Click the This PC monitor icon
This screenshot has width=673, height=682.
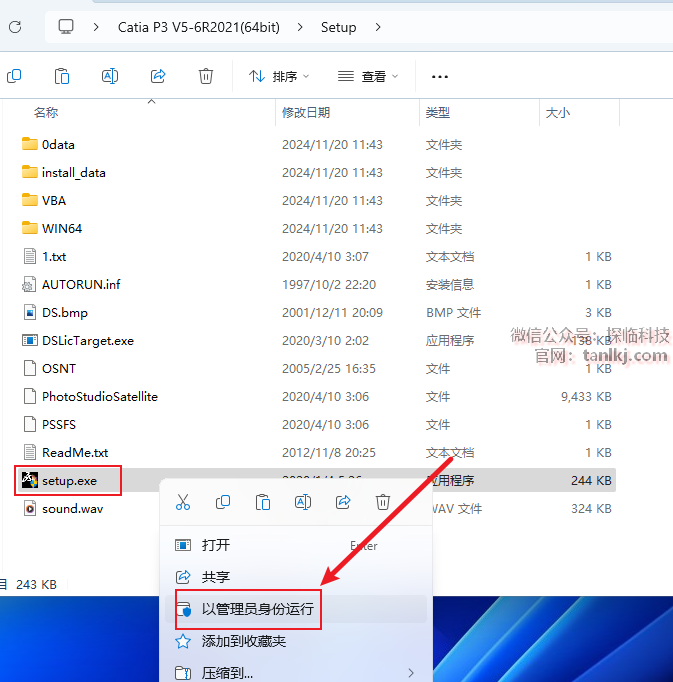click(x=66, y=27)
